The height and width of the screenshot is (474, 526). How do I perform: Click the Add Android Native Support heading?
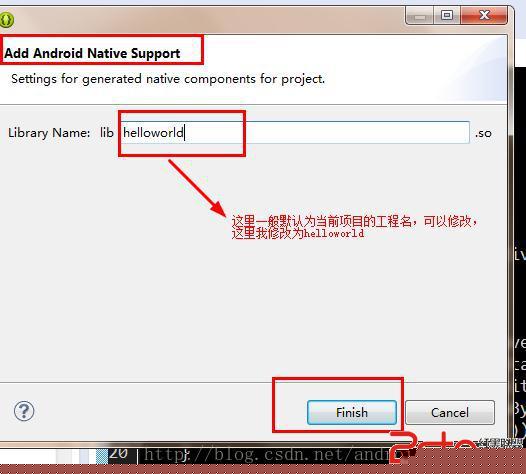(x=92, y=53)
